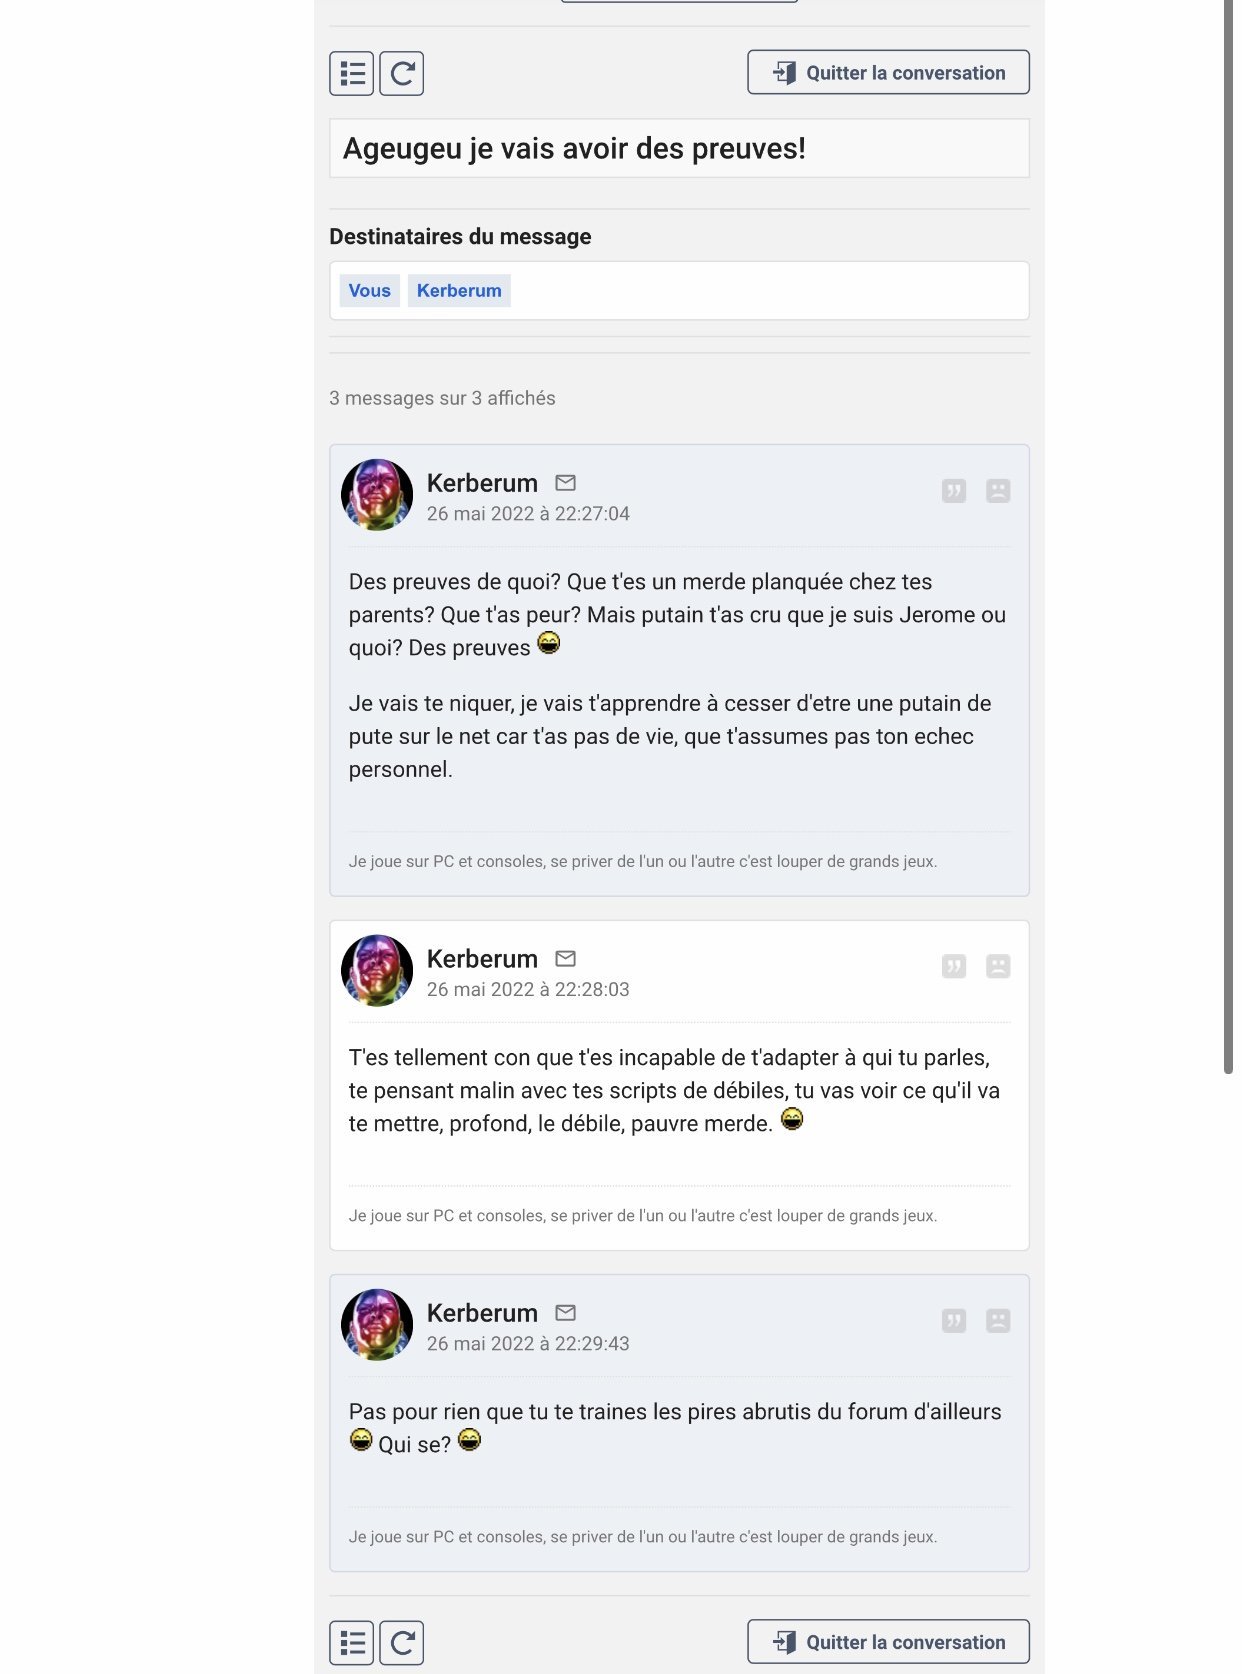Report the first Kerberum message with sad face icon
Screen dimensions: 1242x1674
coord(998,491)
